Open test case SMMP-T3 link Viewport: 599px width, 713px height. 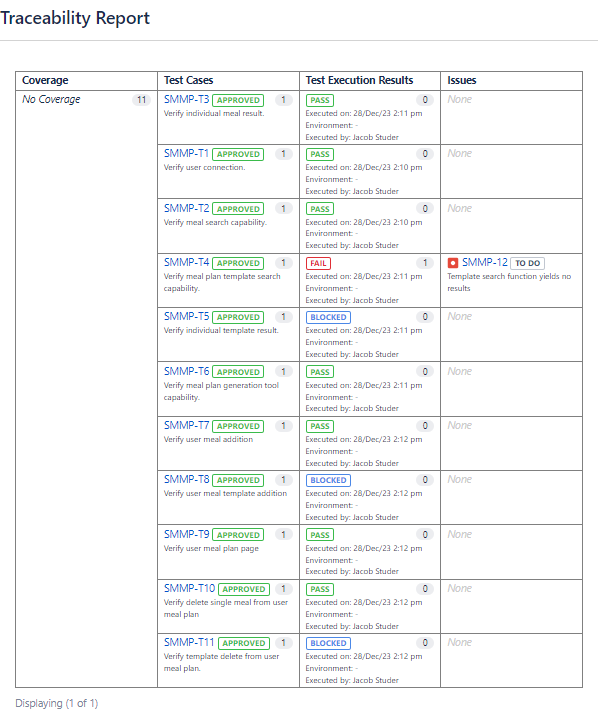[x=186, y=100]
